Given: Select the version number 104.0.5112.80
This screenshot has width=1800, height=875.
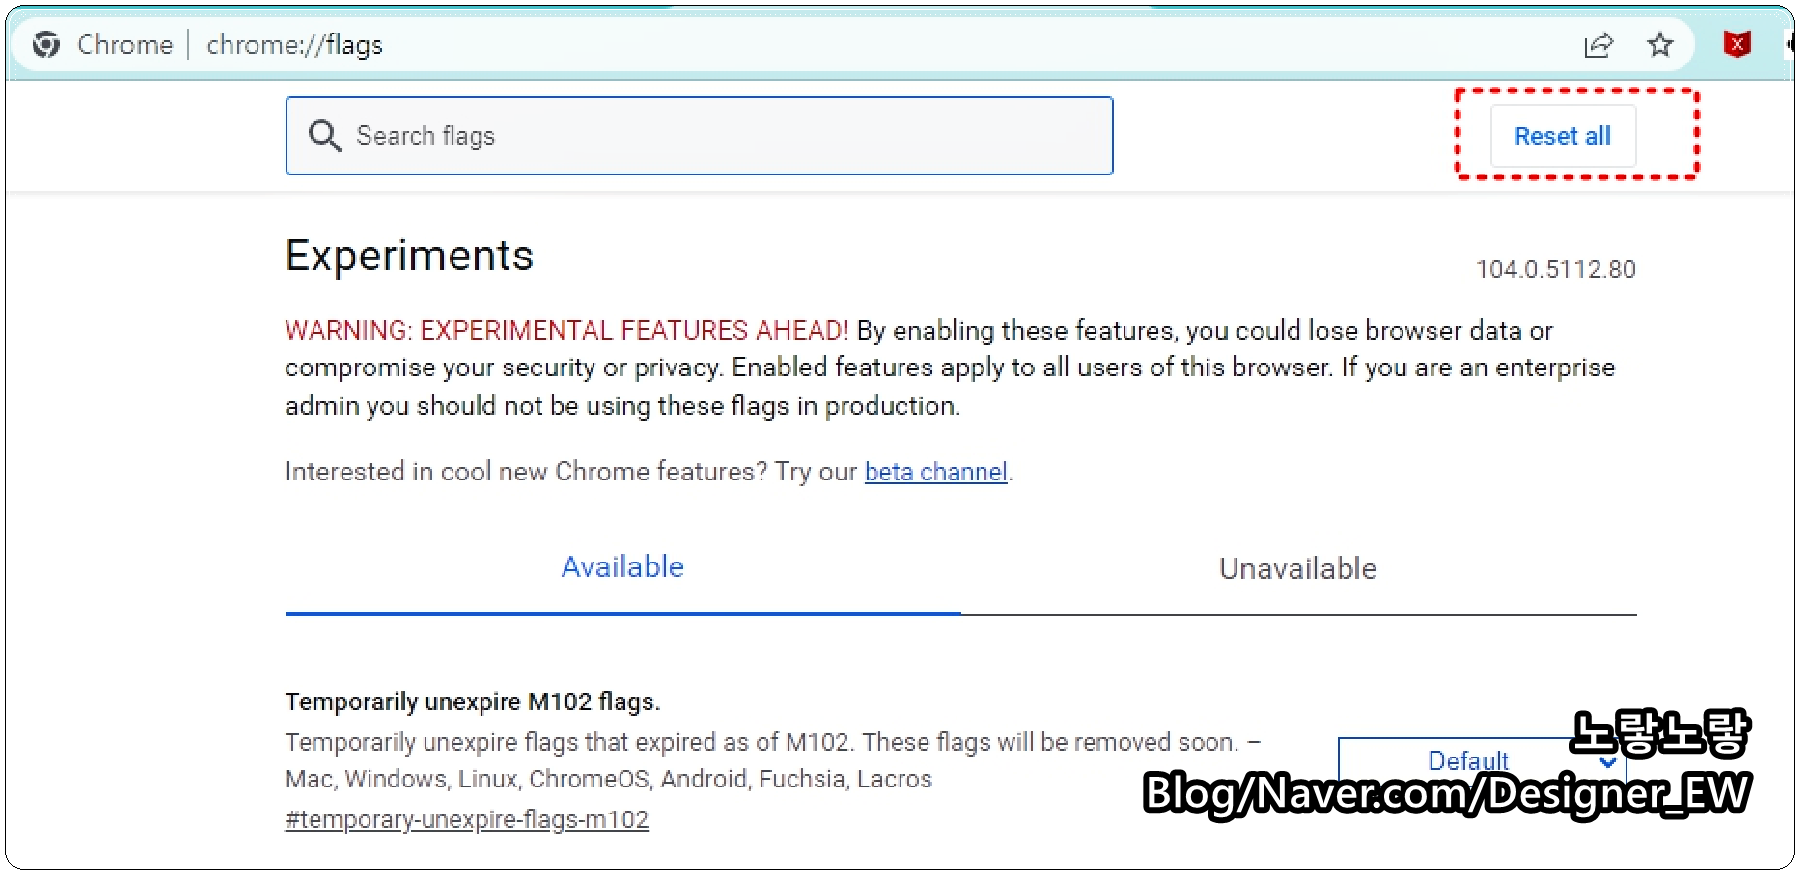Looking at the screenshot, I should [1556, 269].
